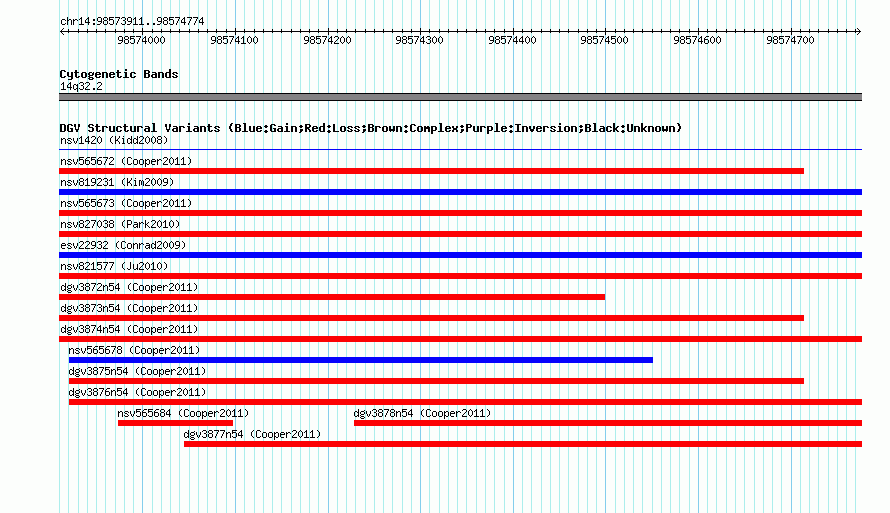Click the dgv3872n54 (Cooper2011) label

(129, 287)
